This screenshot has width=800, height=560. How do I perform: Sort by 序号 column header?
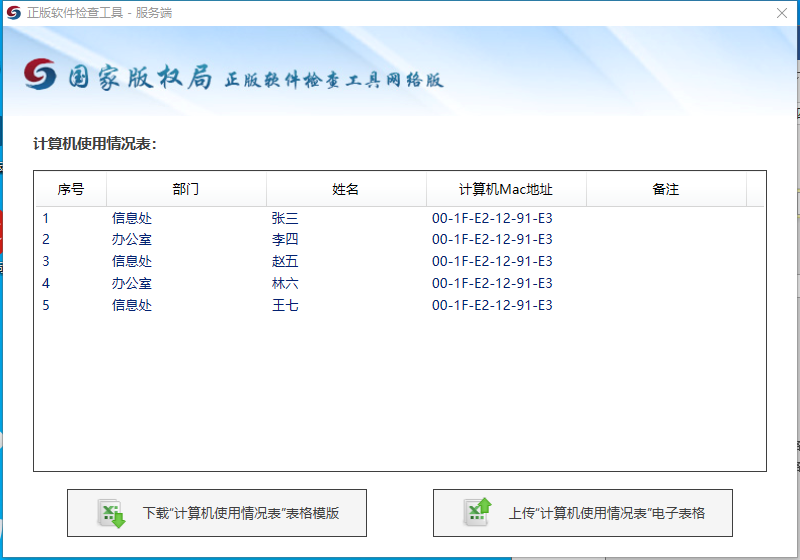(71, 189)
